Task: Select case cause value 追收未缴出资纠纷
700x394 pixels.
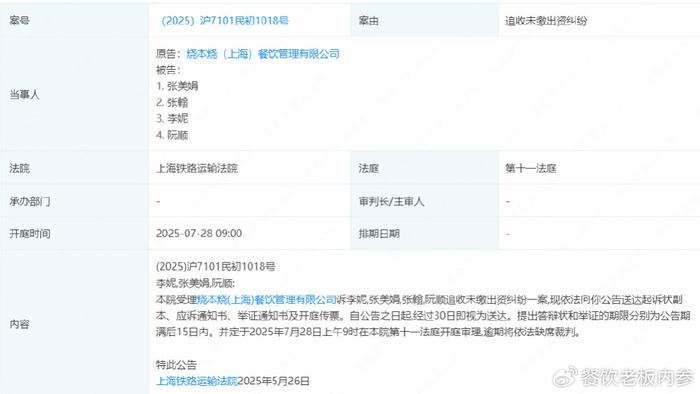Action: click(x=546, y=21)
